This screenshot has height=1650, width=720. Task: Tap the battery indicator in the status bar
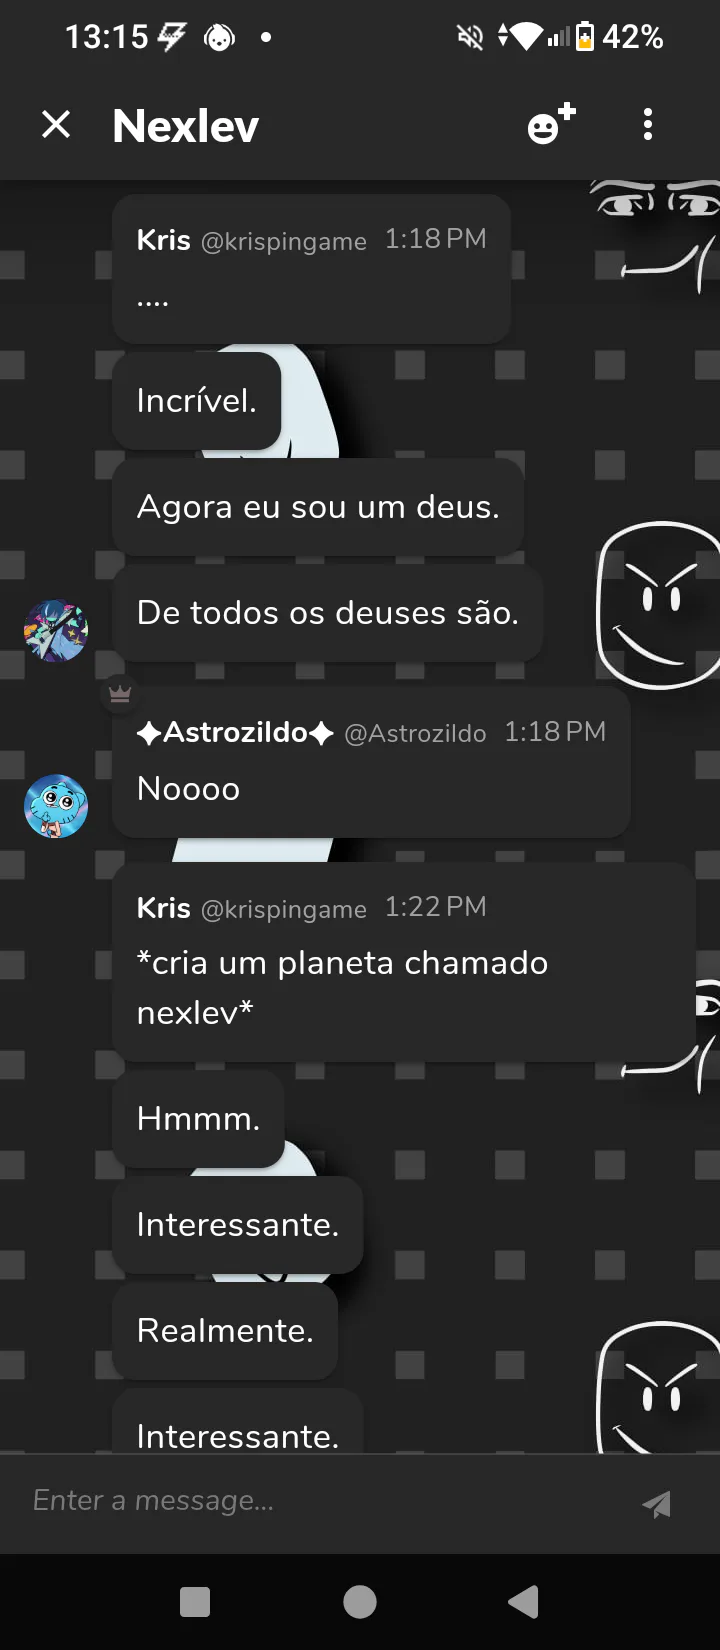585,37
